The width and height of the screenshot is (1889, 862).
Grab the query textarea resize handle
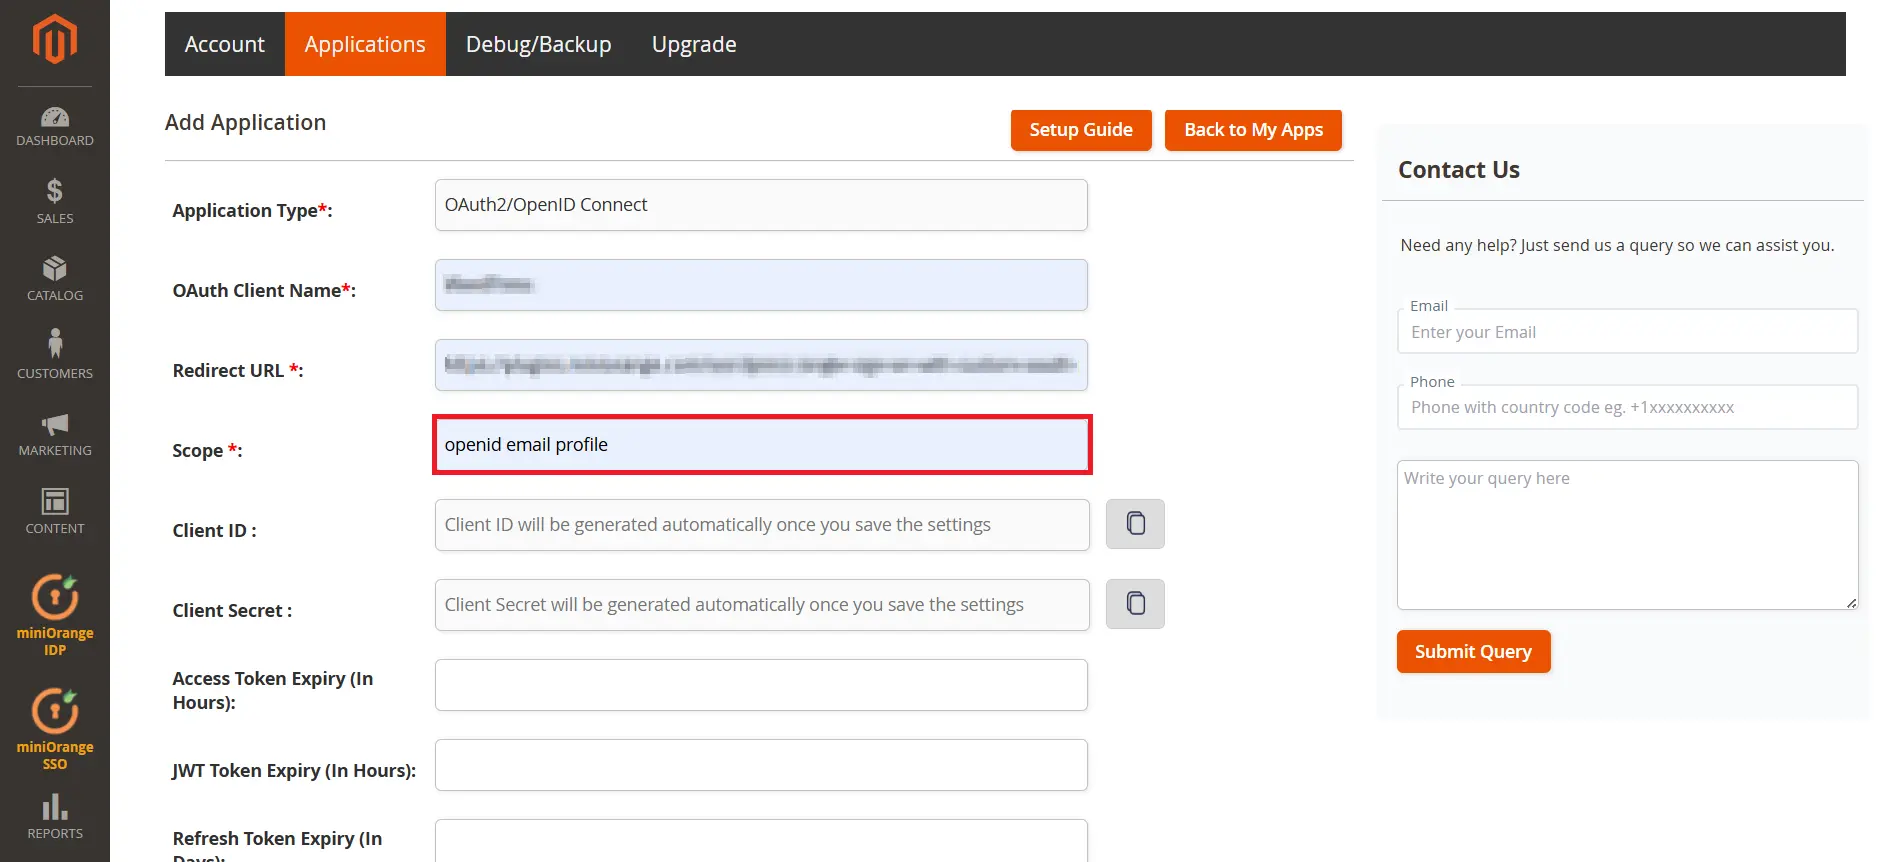pos(1851,603)
